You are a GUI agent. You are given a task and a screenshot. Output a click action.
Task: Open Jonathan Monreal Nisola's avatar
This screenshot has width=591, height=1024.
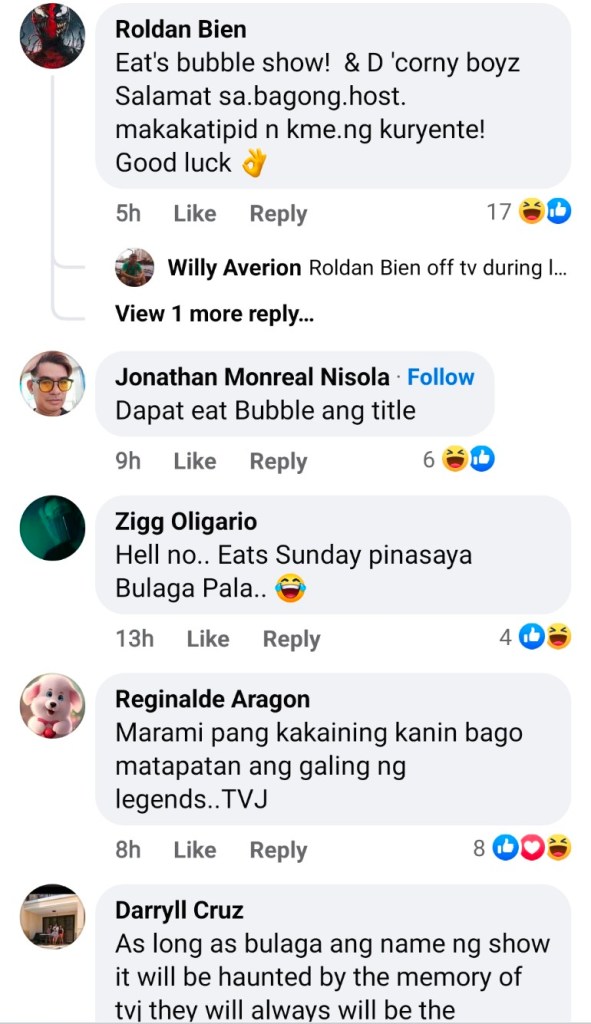pyautogui.click(x=52, y=383)
